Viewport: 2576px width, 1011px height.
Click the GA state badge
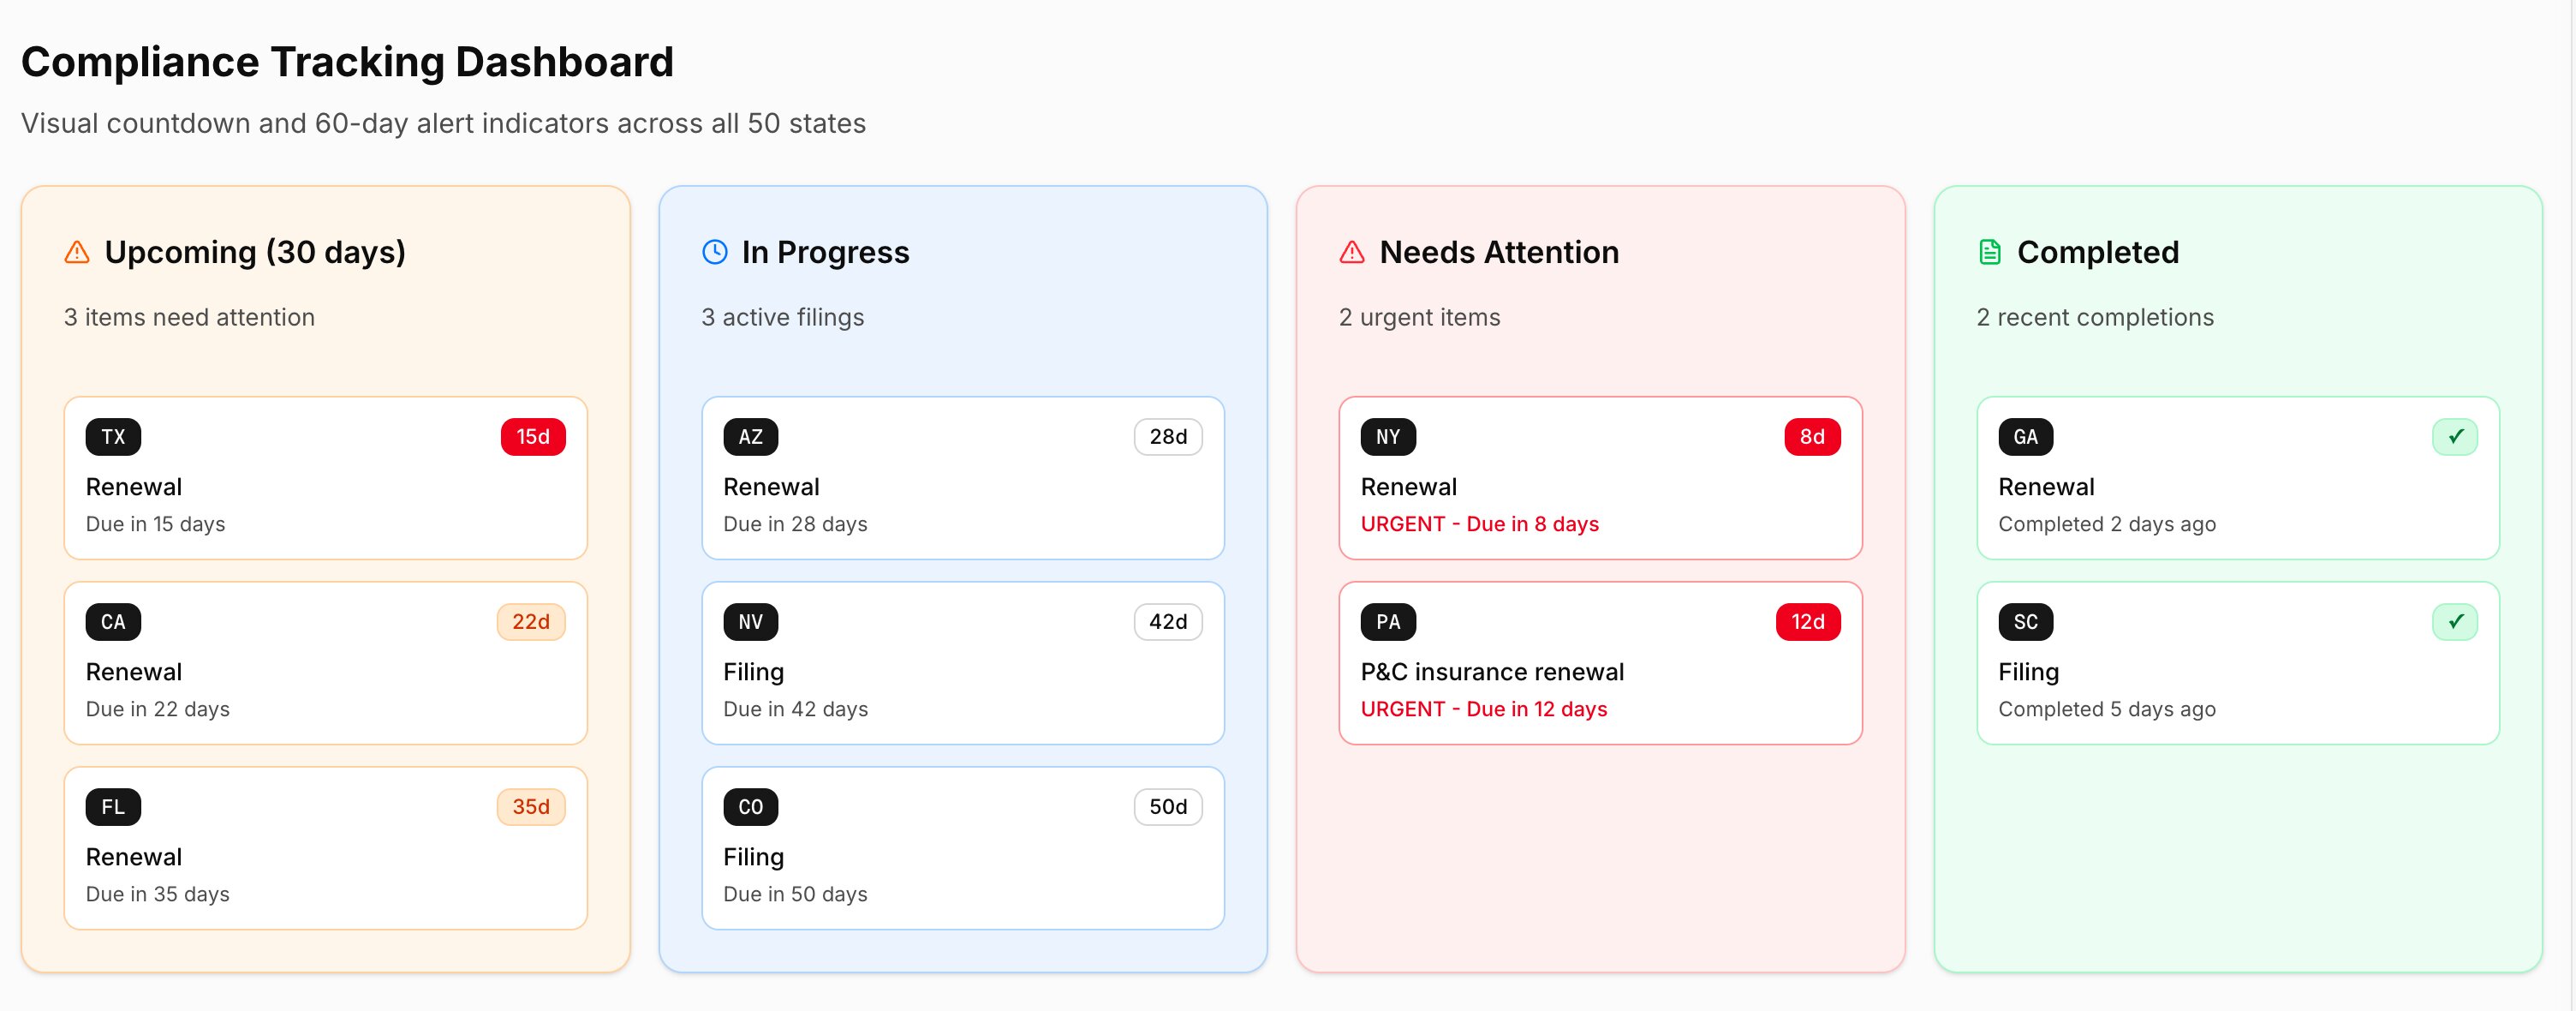2026,437
